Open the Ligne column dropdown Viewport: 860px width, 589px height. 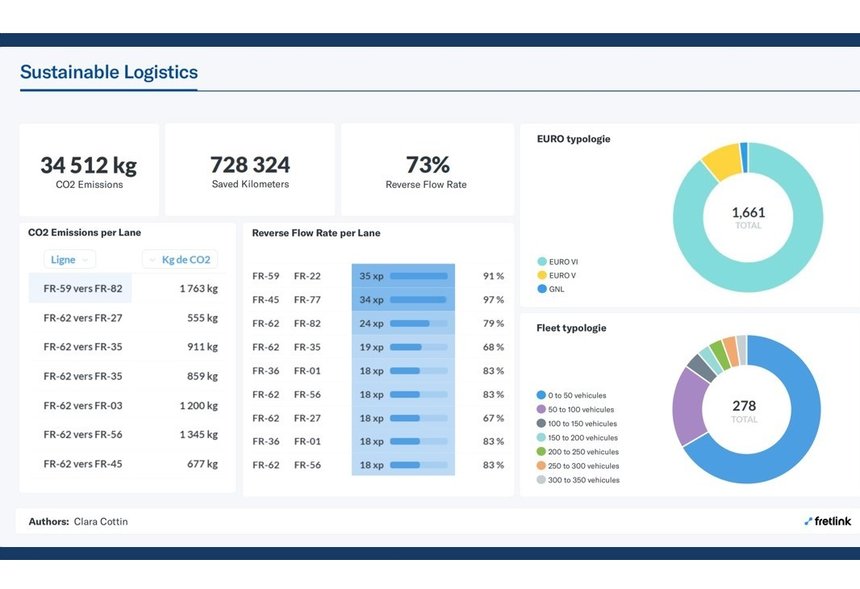click(x=69, y=259)
